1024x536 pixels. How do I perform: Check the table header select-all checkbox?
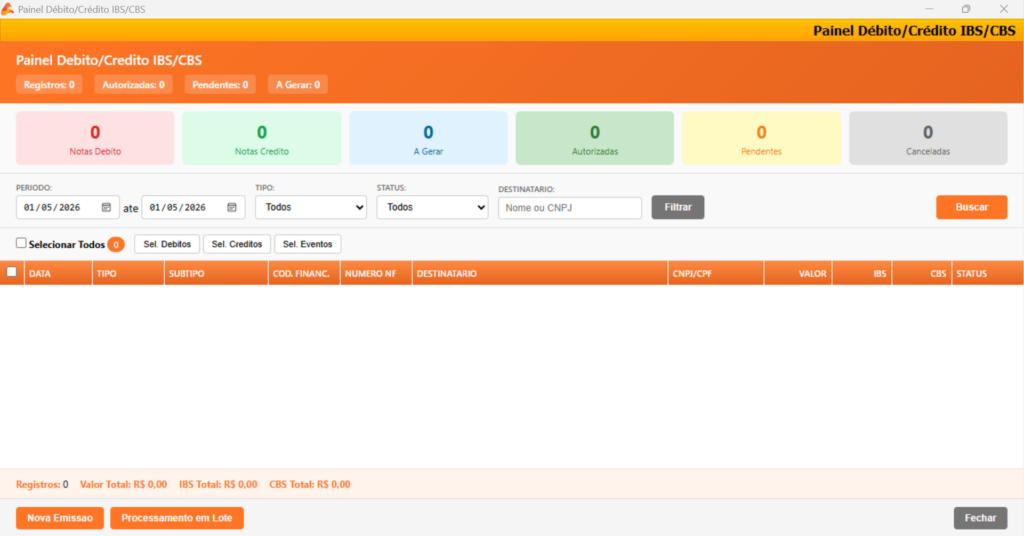[12, 272]
